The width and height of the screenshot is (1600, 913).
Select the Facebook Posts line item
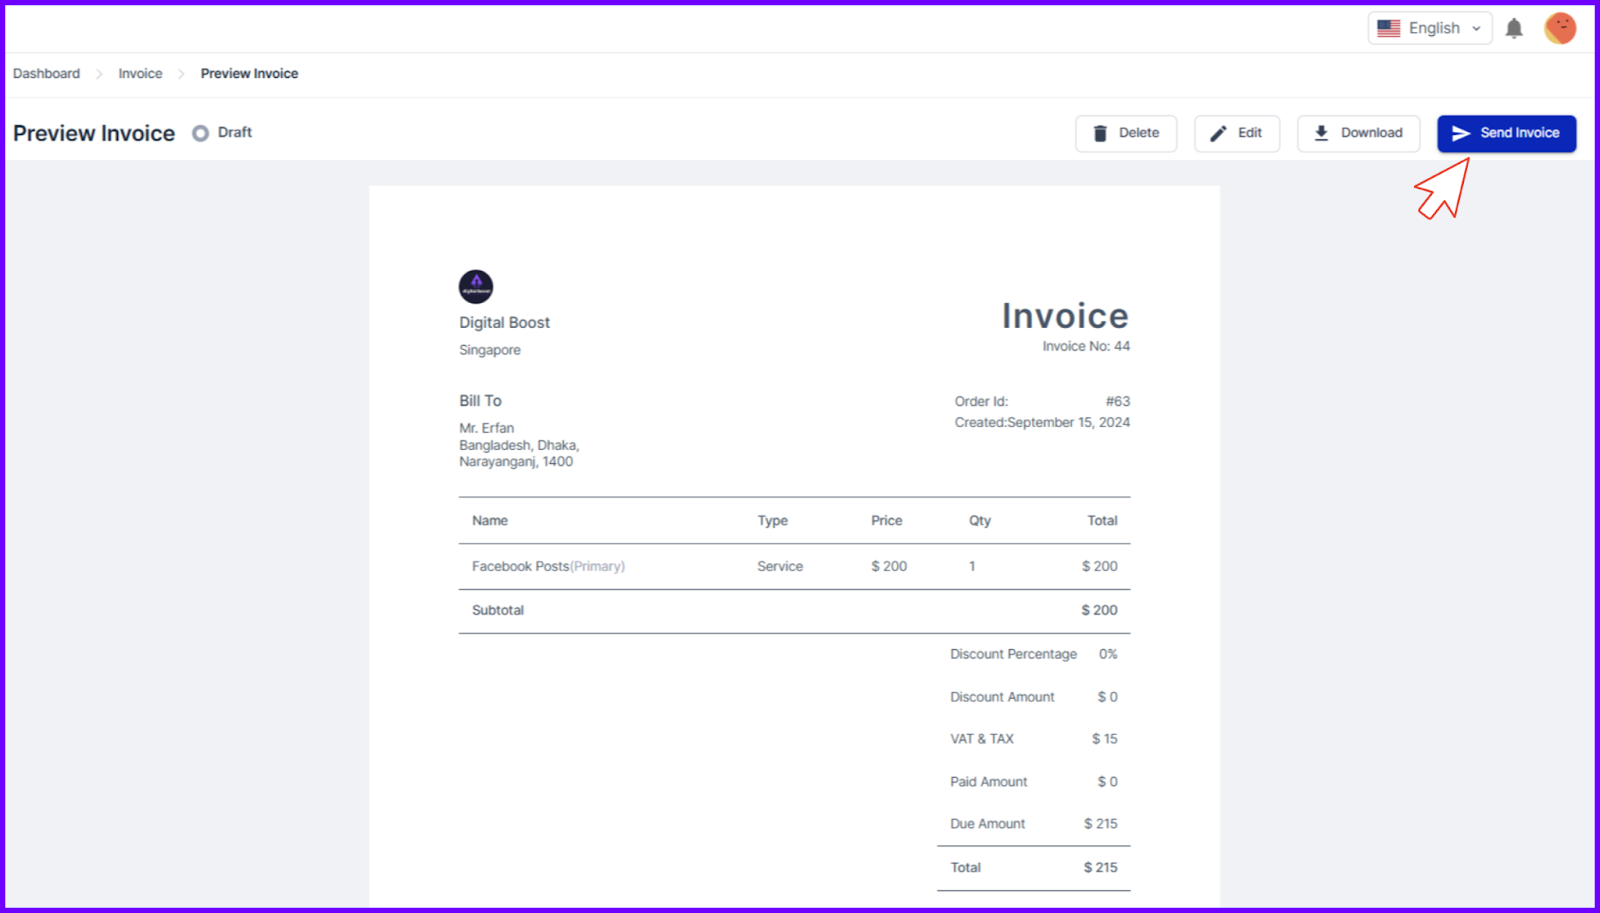(548, 566)
